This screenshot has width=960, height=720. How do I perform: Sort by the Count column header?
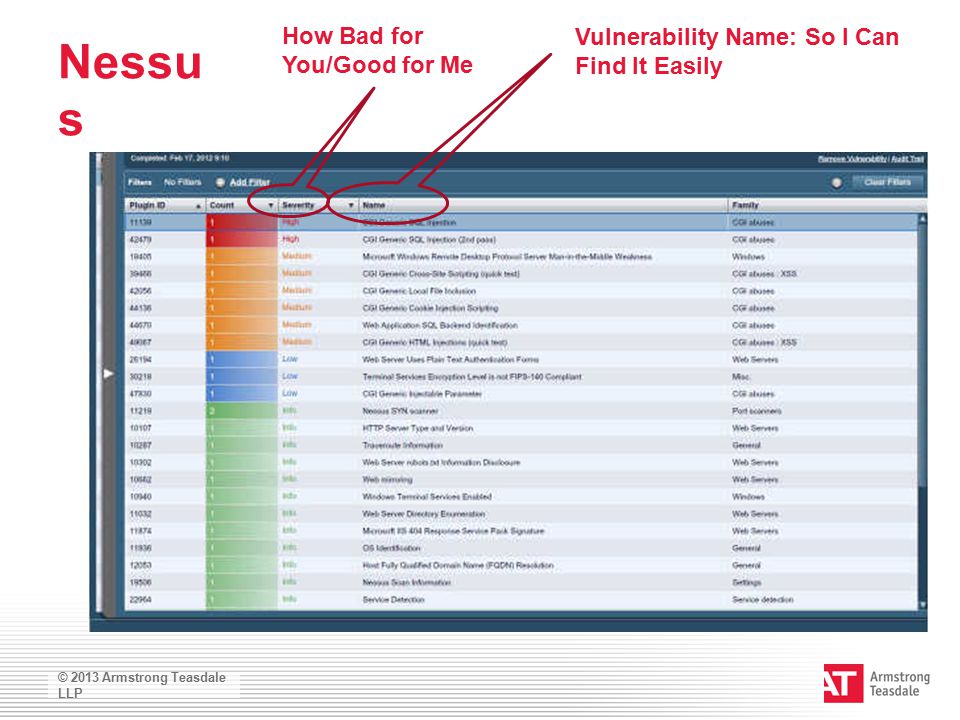pyautogui.click(x=241, y=205)
